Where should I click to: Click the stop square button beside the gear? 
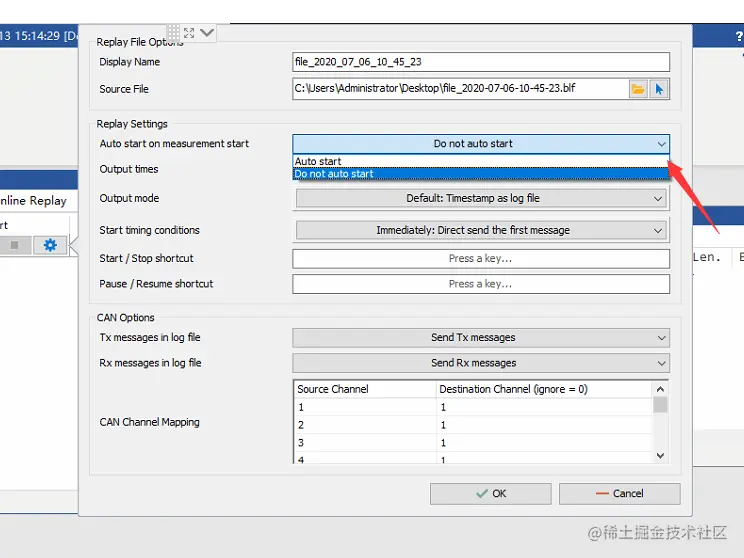(15, 245)
